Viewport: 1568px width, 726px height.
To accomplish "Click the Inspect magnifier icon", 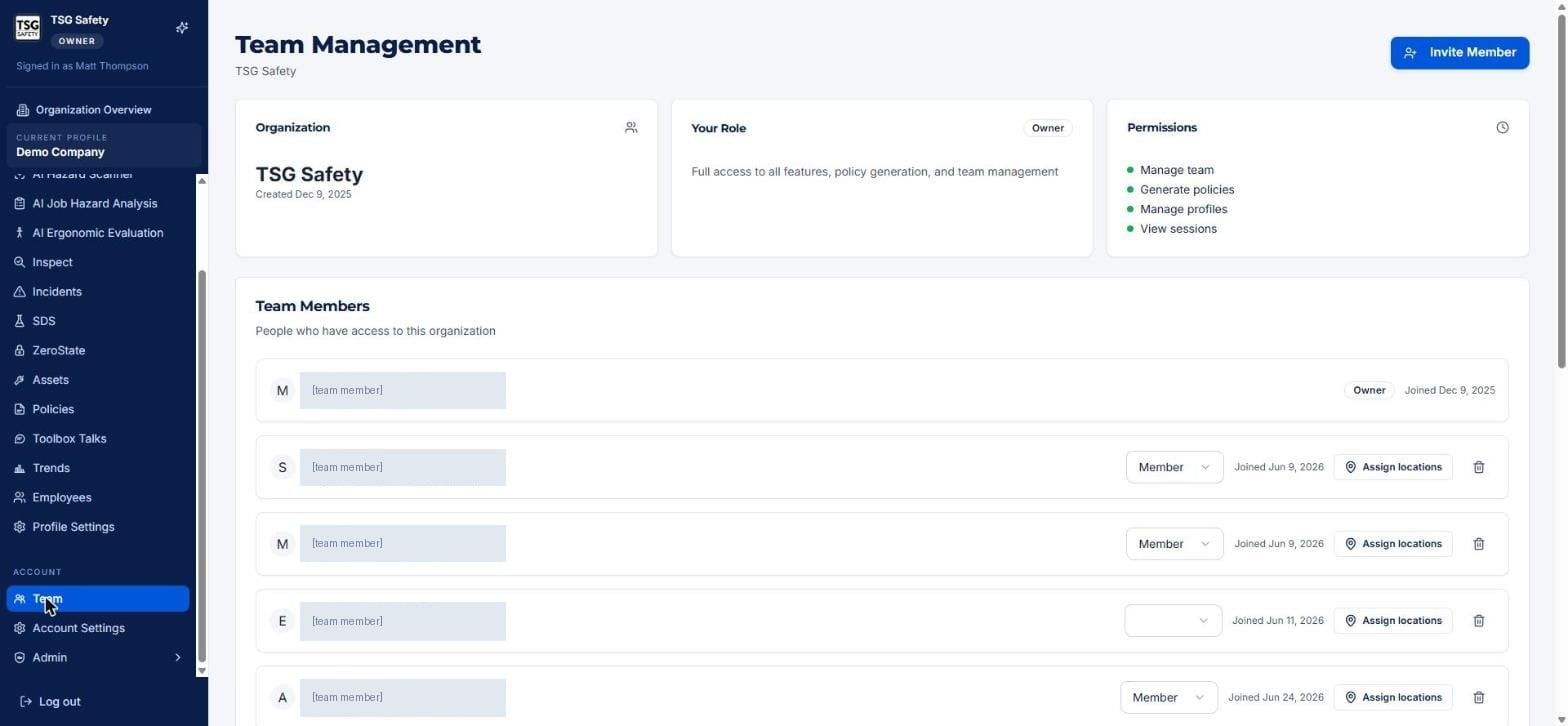I will tap(20, 263).
